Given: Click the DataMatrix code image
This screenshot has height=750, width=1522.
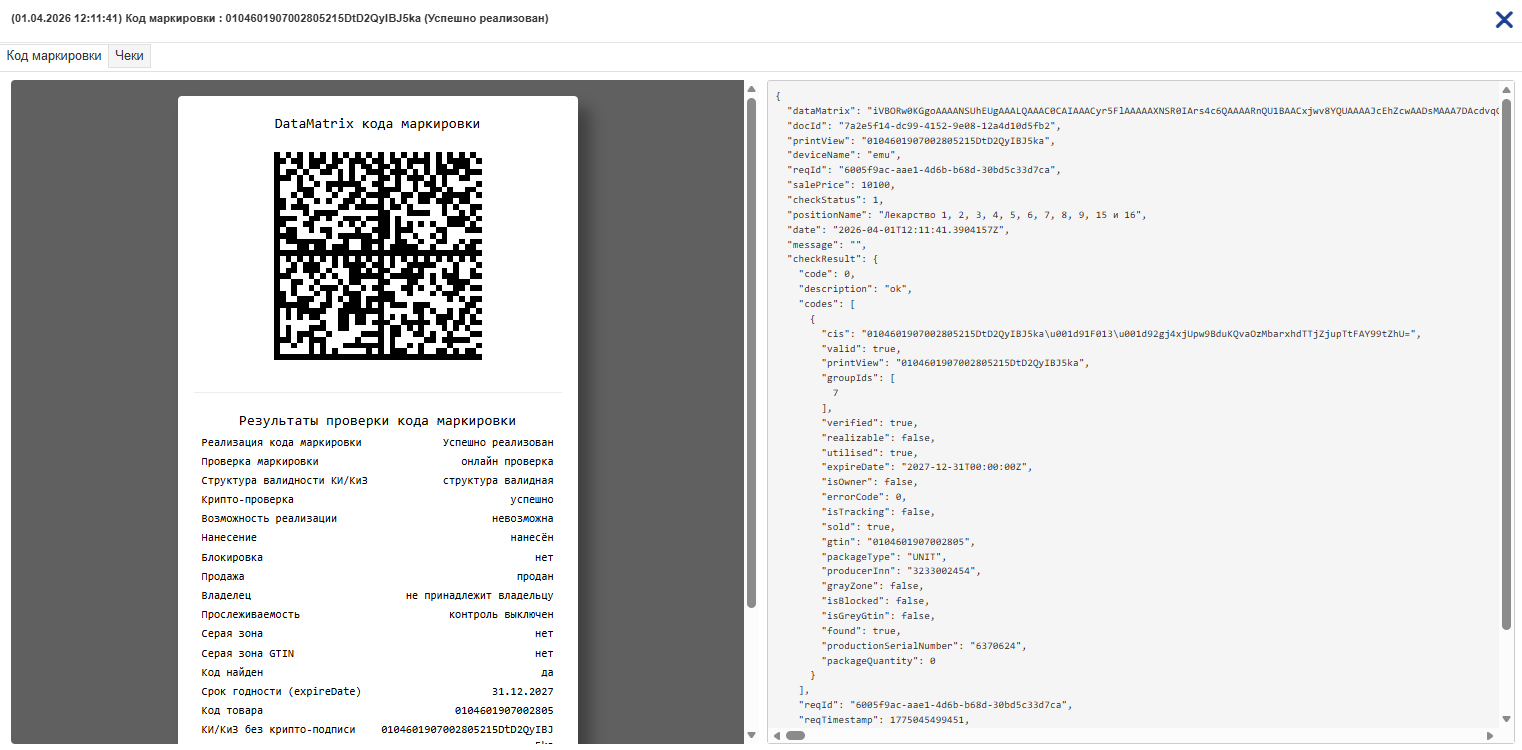Looking at the screenshot, I should click(377, 255).
